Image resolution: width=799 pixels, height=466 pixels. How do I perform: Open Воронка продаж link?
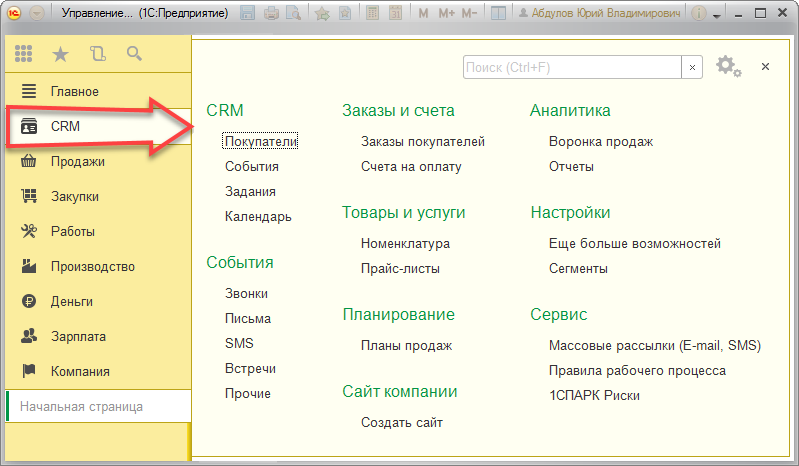coord(601,142)
